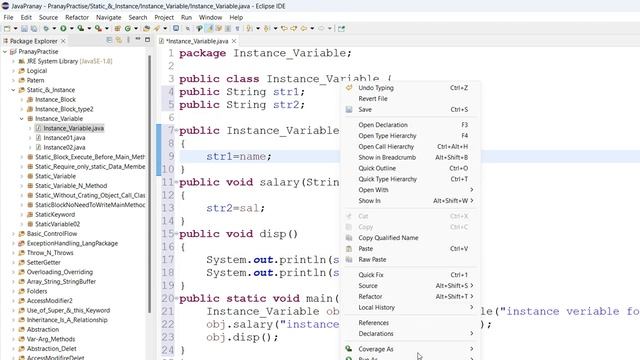Toggle Link with Editor in Package Explorer
This screenshot has height=360, width=640.
[x=119, y=40]
